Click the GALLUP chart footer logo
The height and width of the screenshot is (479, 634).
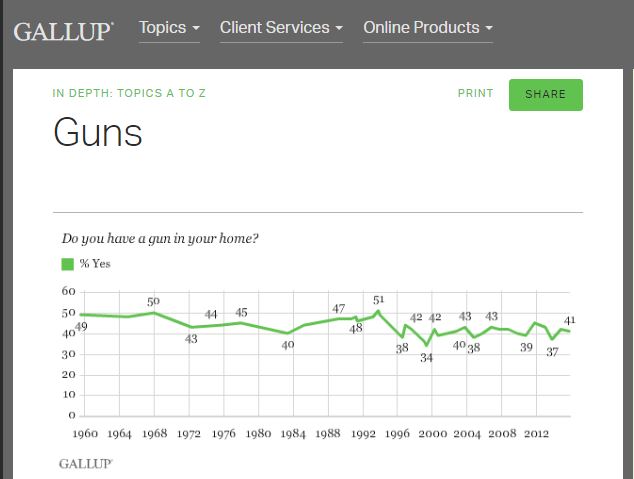point(86,464)
